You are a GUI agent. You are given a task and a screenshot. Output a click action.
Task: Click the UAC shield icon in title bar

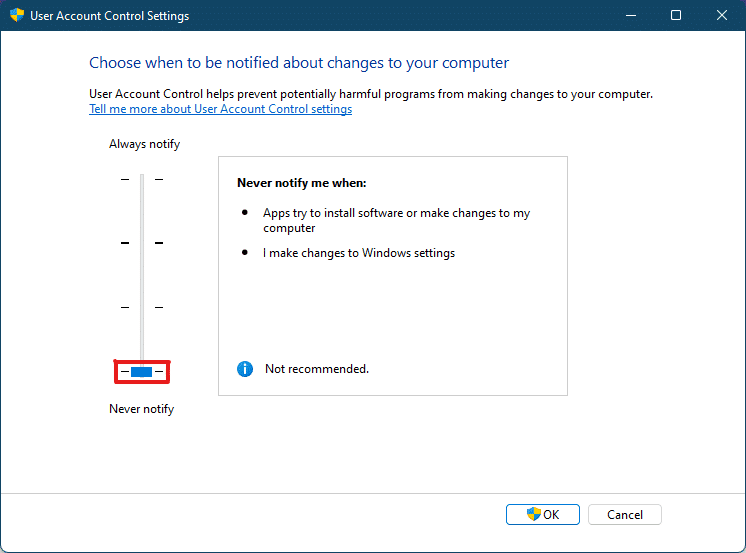coord(17,15)
